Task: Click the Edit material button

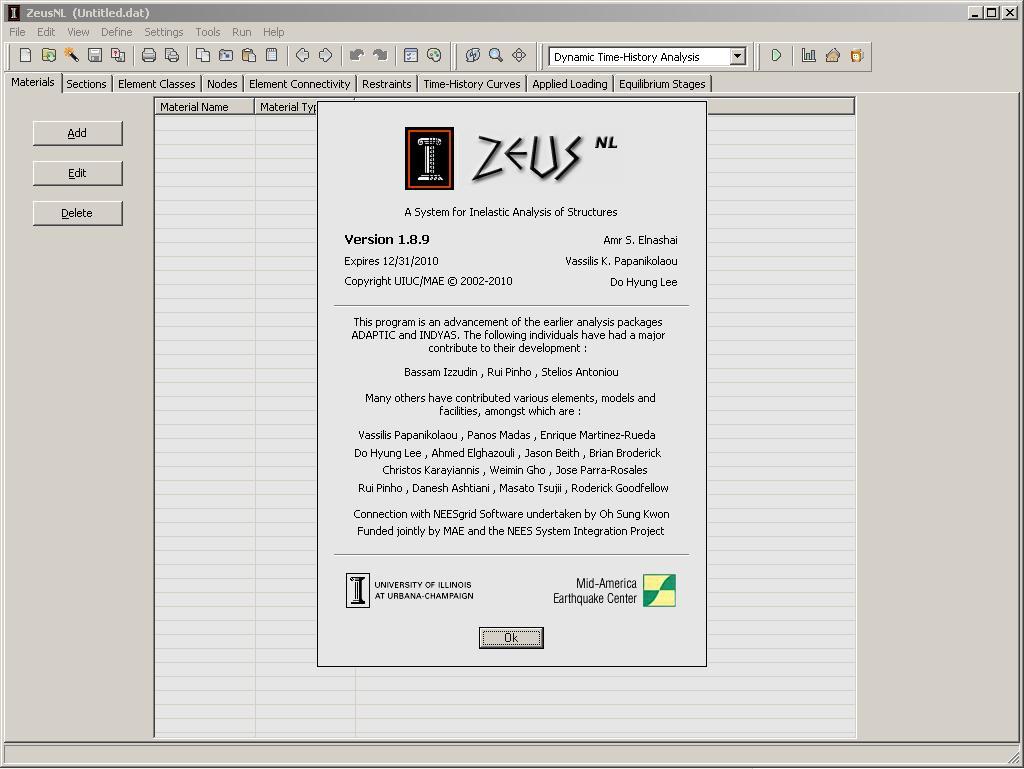Action: pyautogui.click(x=78, y=173)
